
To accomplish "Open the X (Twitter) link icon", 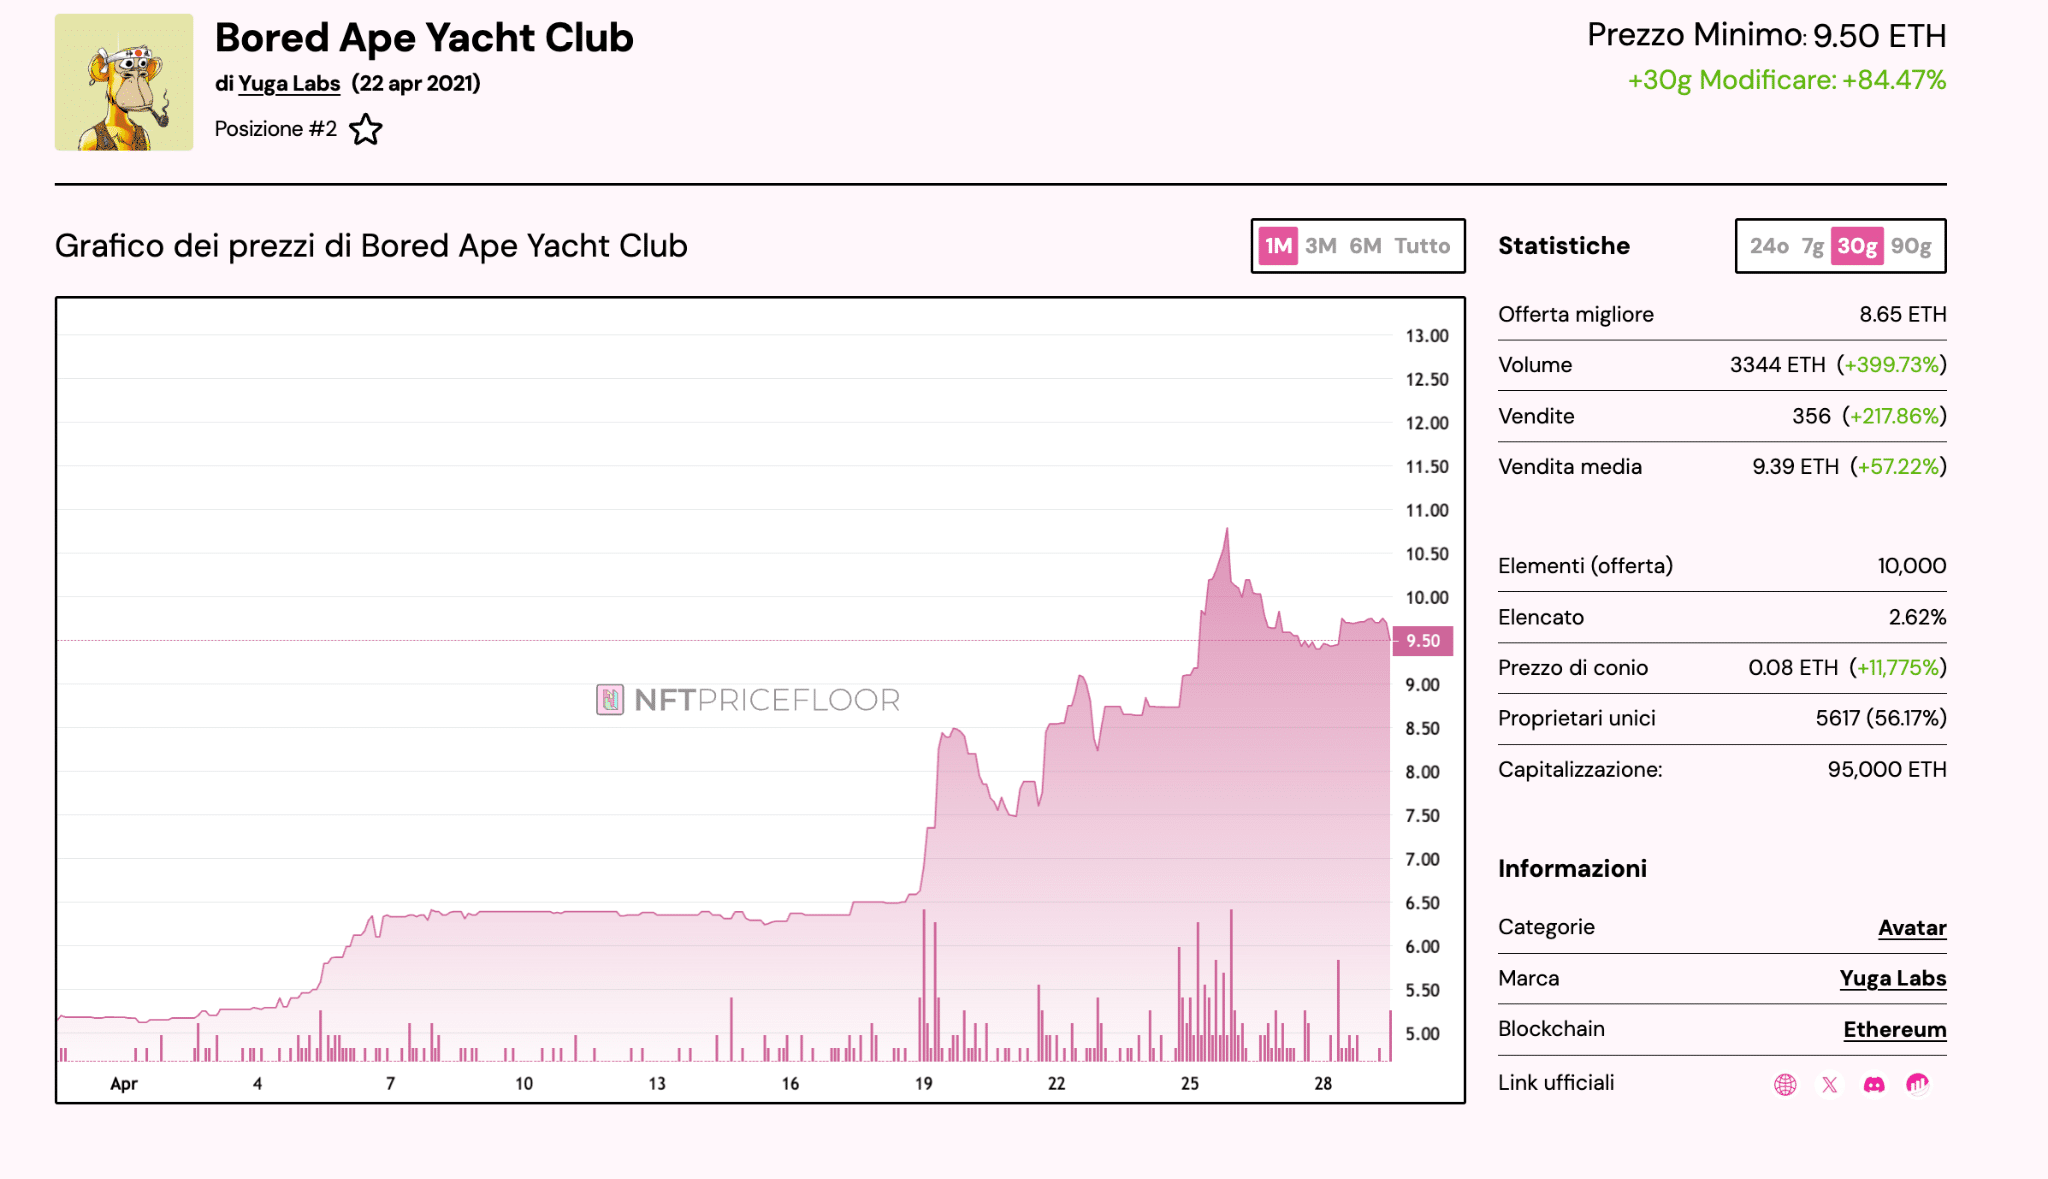I will [1829, 1084].
